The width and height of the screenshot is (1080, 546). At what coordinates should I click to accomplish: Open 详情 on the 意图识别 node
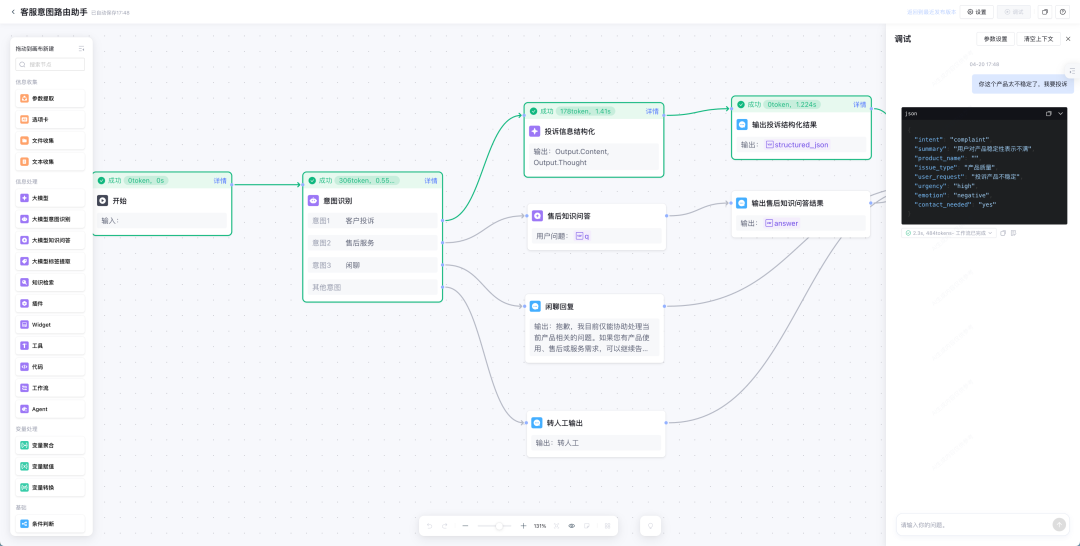coord(430,180)
